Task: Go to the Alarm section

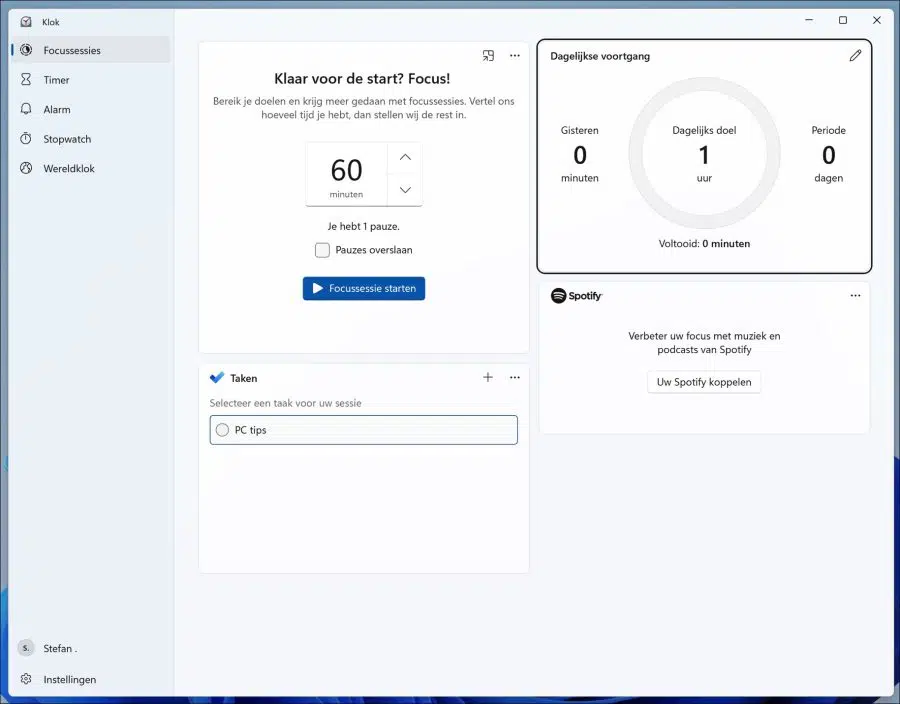Action: 91,109
